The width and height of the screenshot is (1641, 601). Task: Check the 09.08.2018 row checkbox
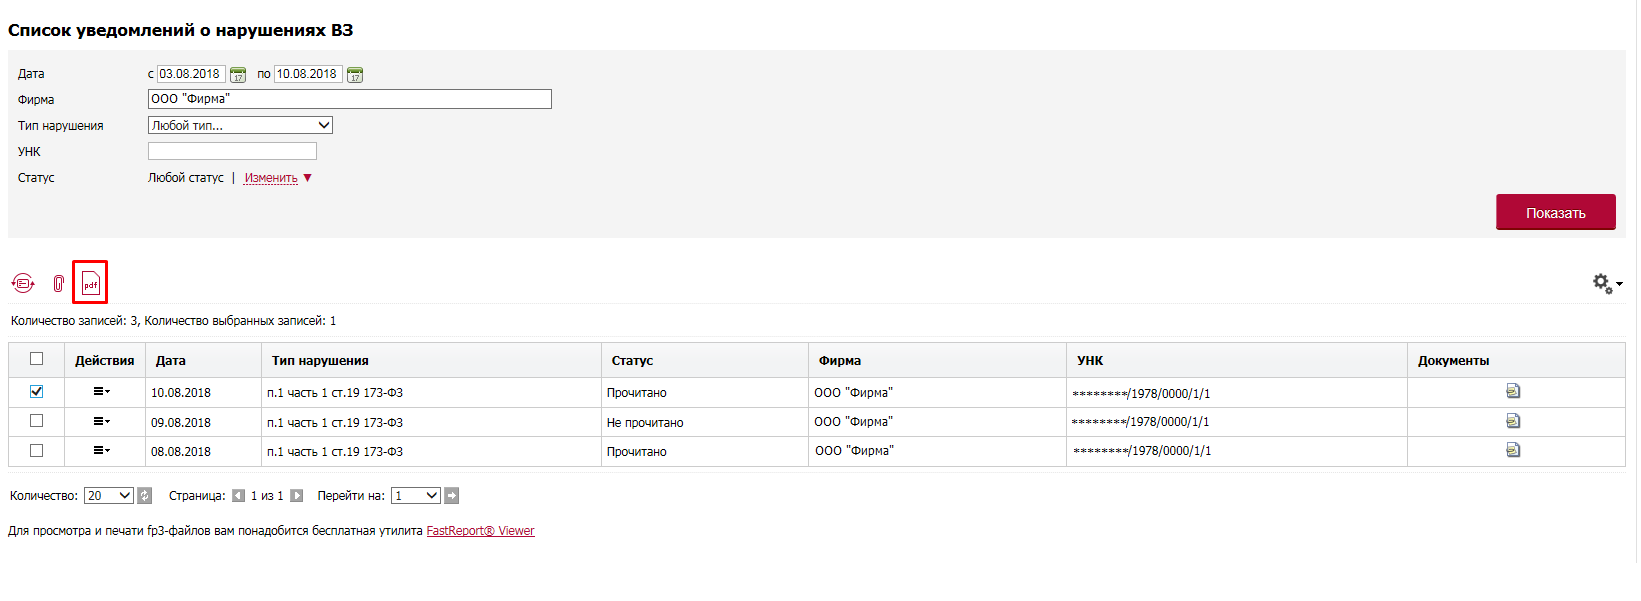(37, 421)
